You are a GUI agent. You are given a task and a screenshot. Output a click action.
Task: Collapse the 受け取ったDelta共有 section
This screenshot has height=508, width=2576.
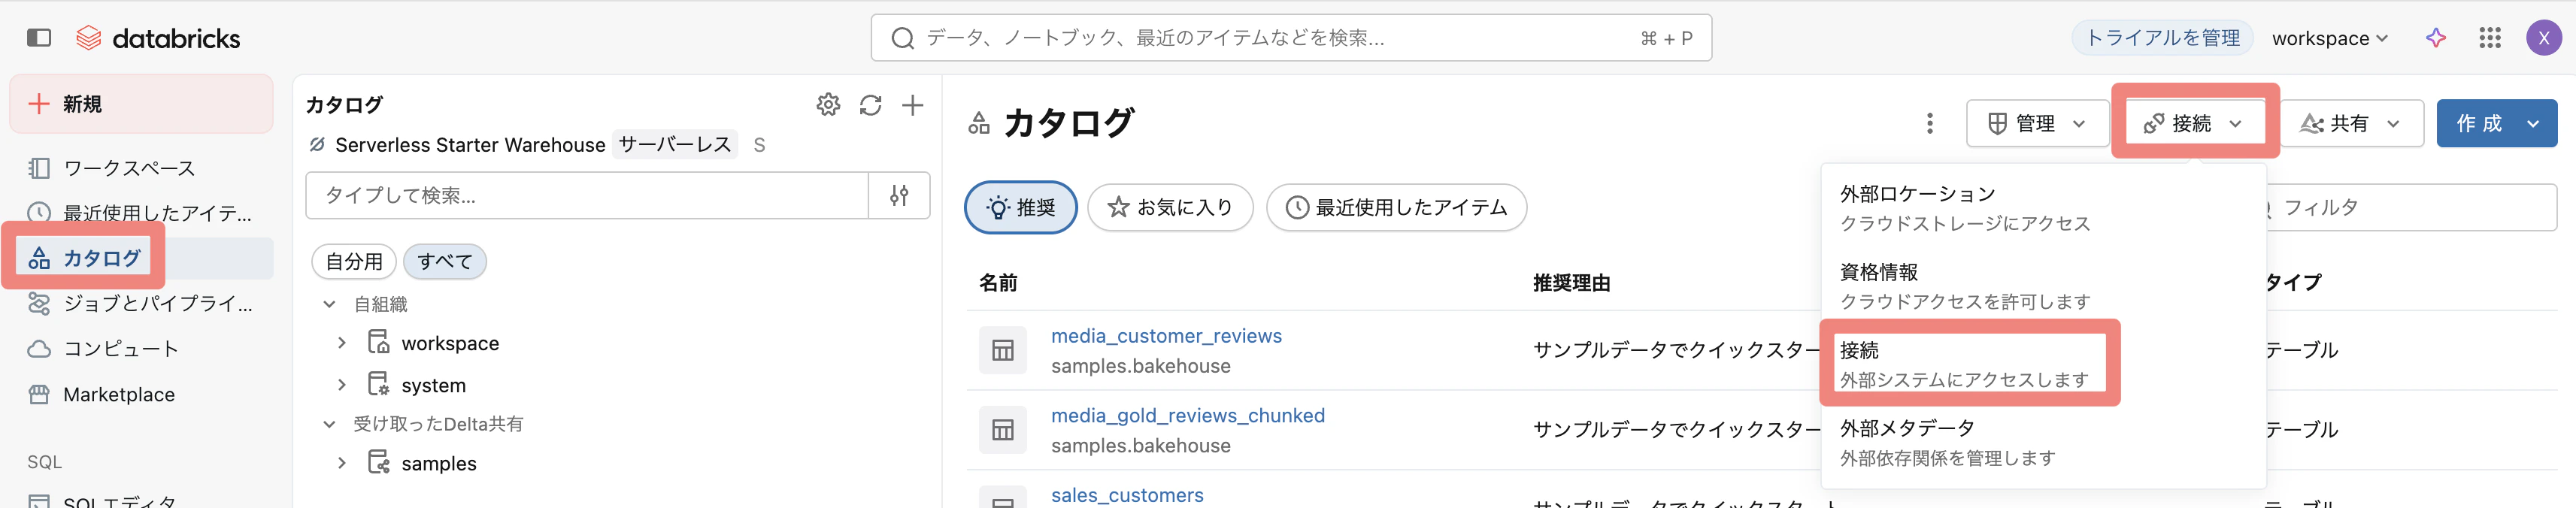(329, 424)
